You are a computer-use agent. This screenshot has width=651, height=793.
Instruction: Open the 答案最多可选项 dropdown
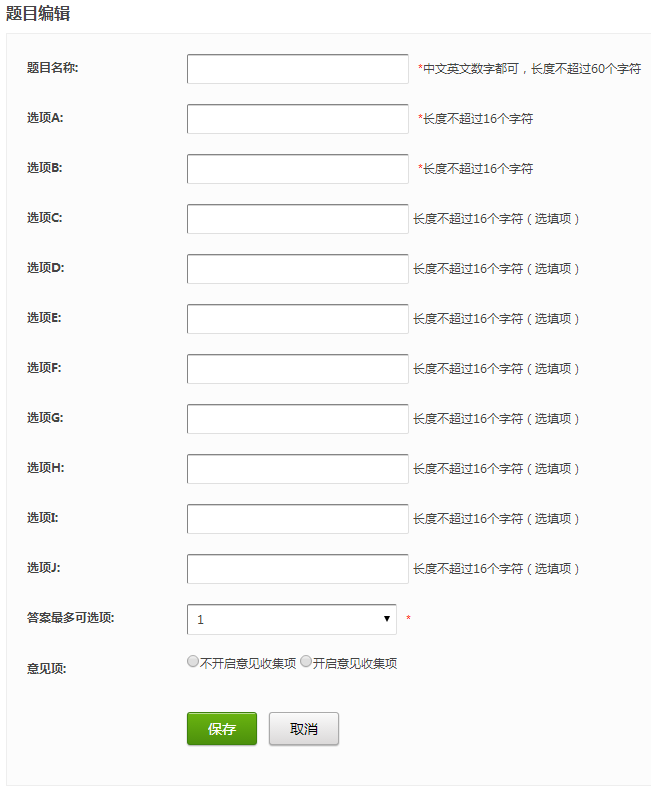[292, 619]
